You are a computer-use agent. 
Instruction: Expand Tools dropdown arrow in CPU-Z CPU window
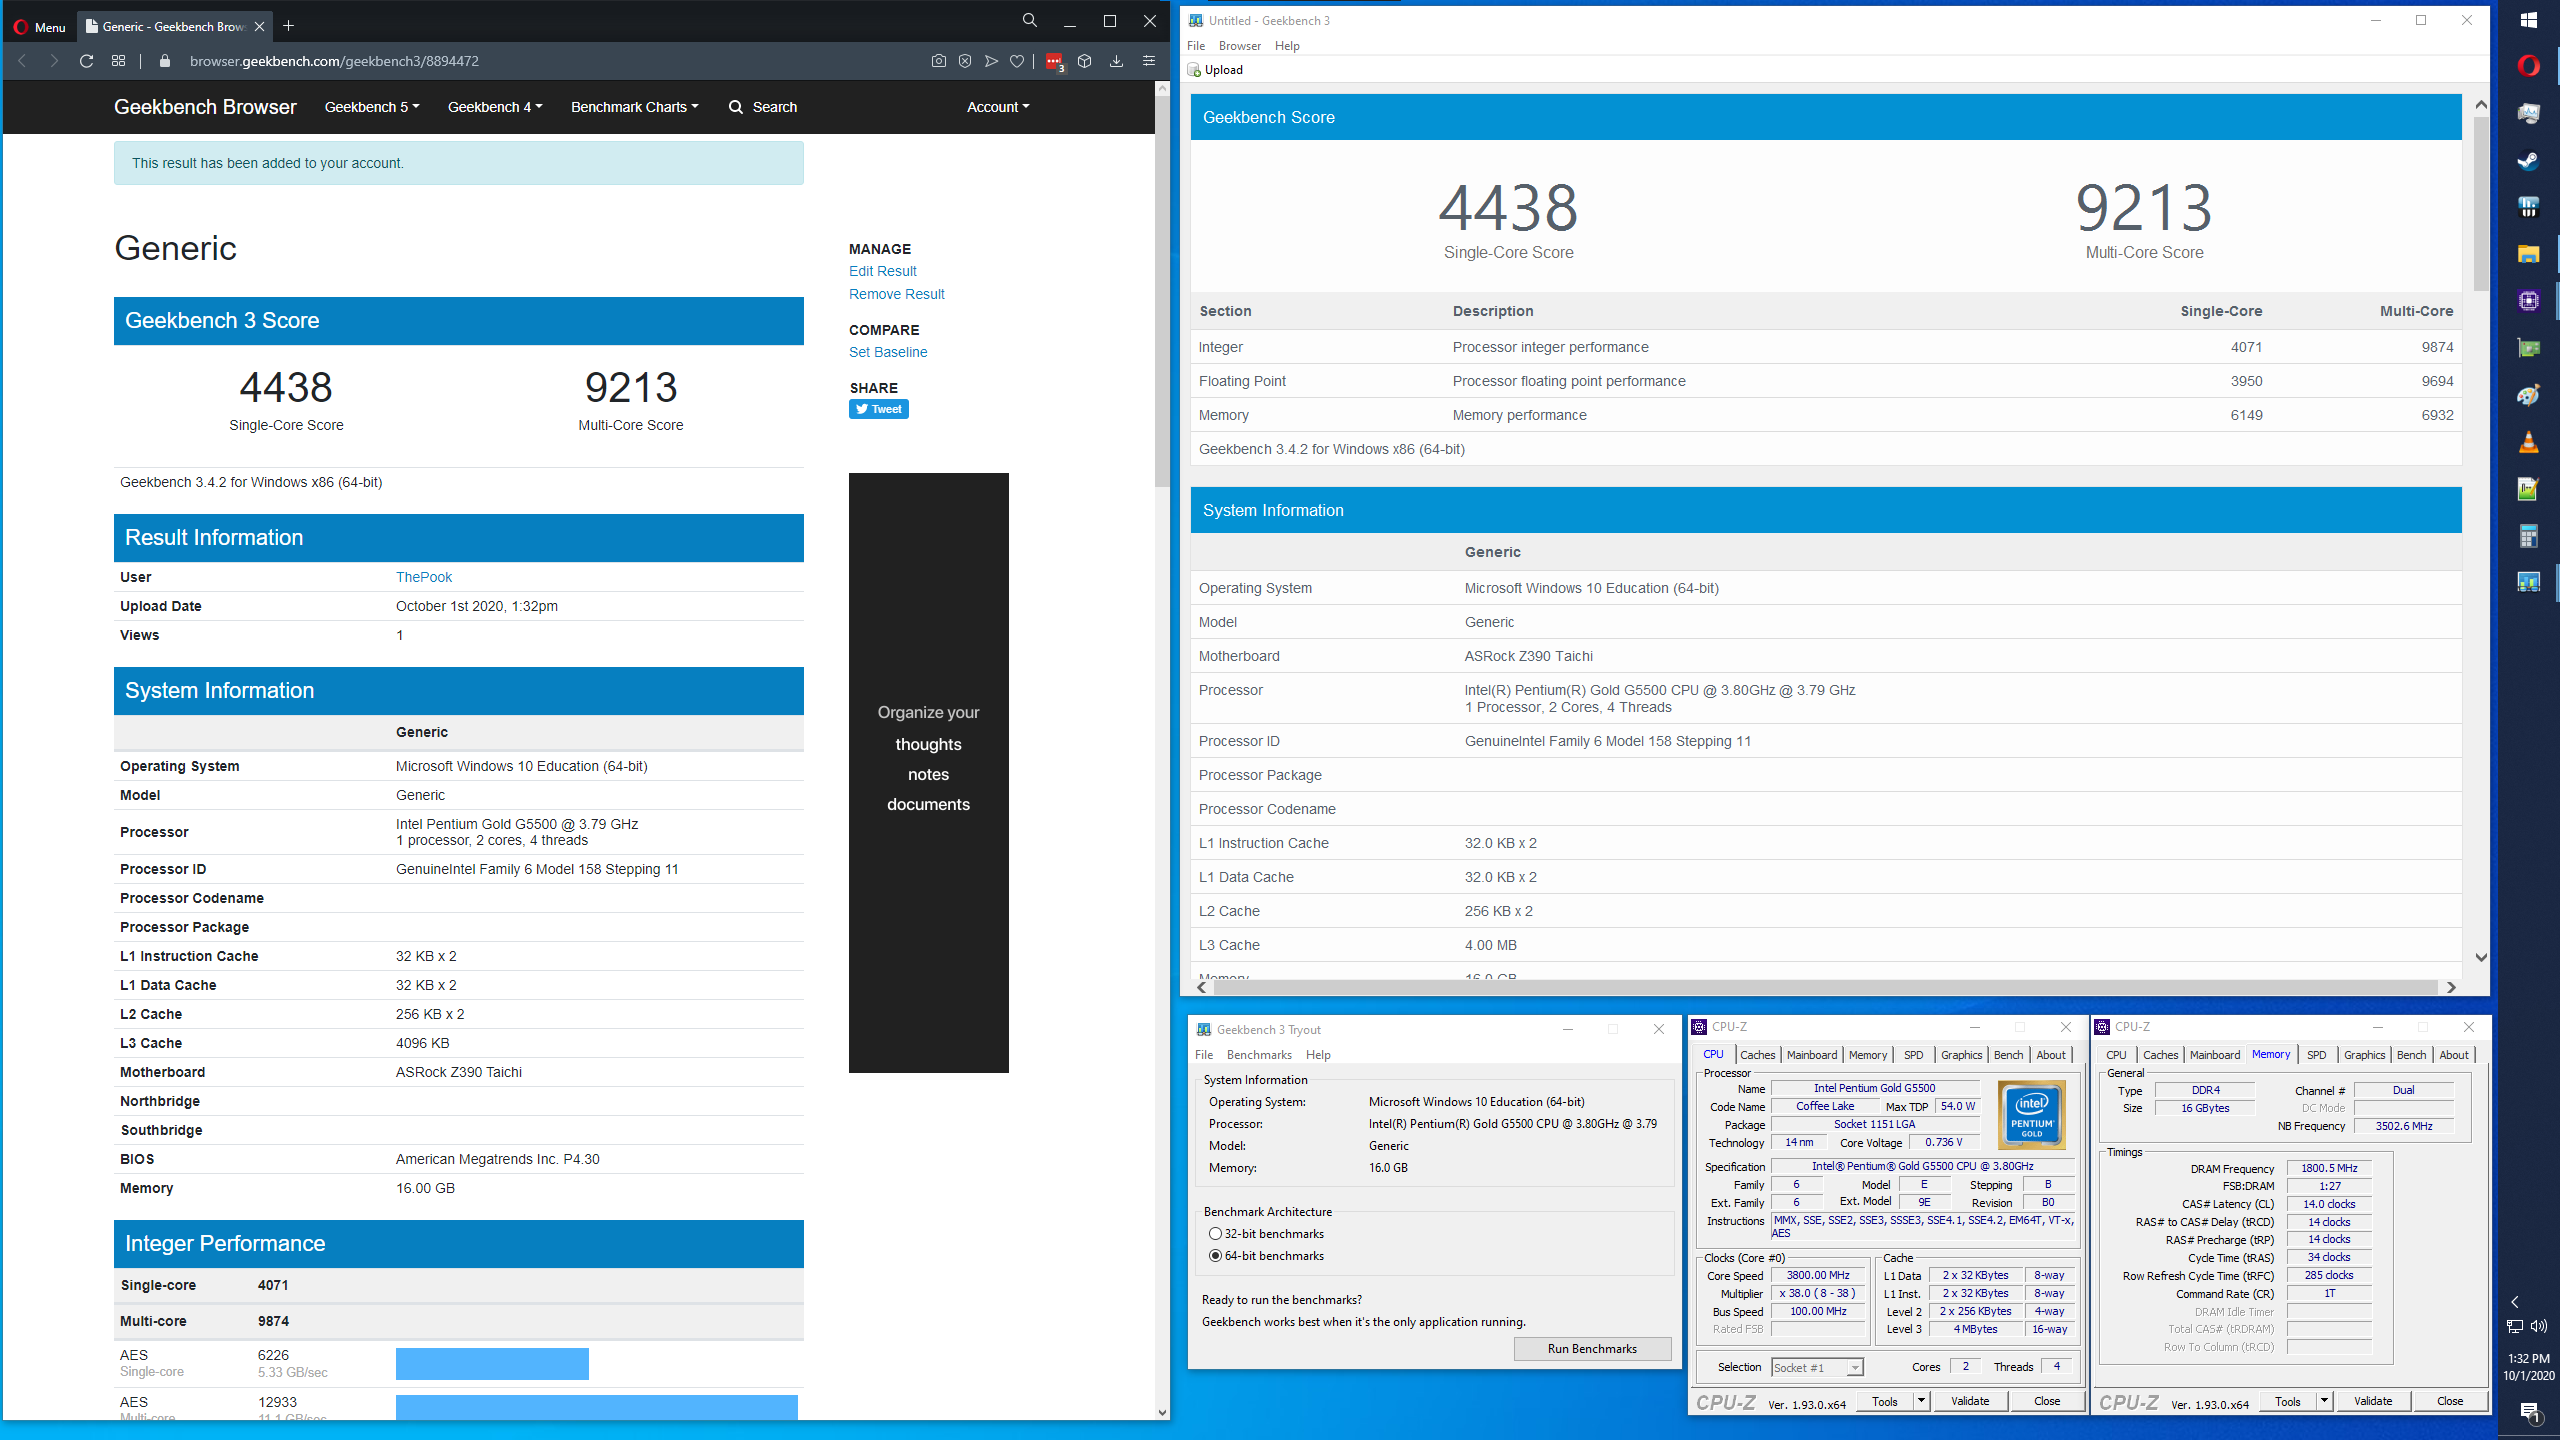pyautogui.click(x=1921, y=1401)
